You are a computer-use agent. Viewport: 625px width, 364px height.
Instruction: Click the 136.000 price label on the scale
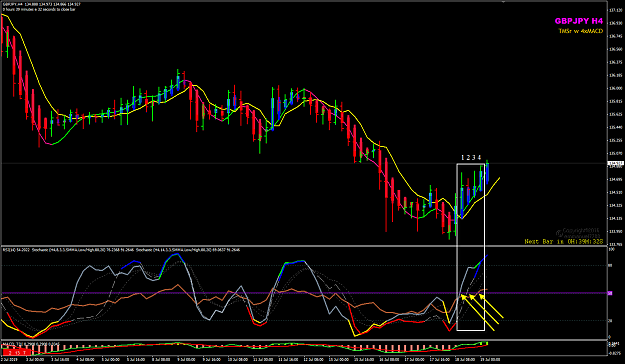pyautogui.click(x=615, y=88)
